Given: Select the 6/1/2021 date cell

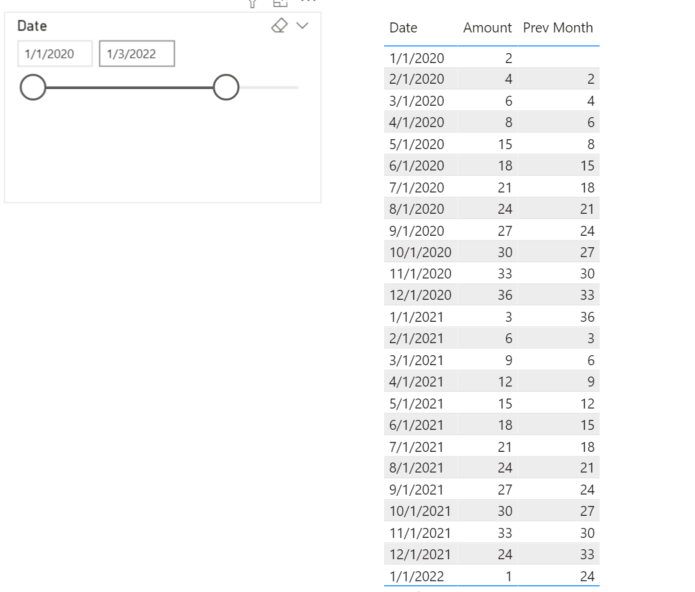Looking at the screenshot, I should click(x=416, y=425).
